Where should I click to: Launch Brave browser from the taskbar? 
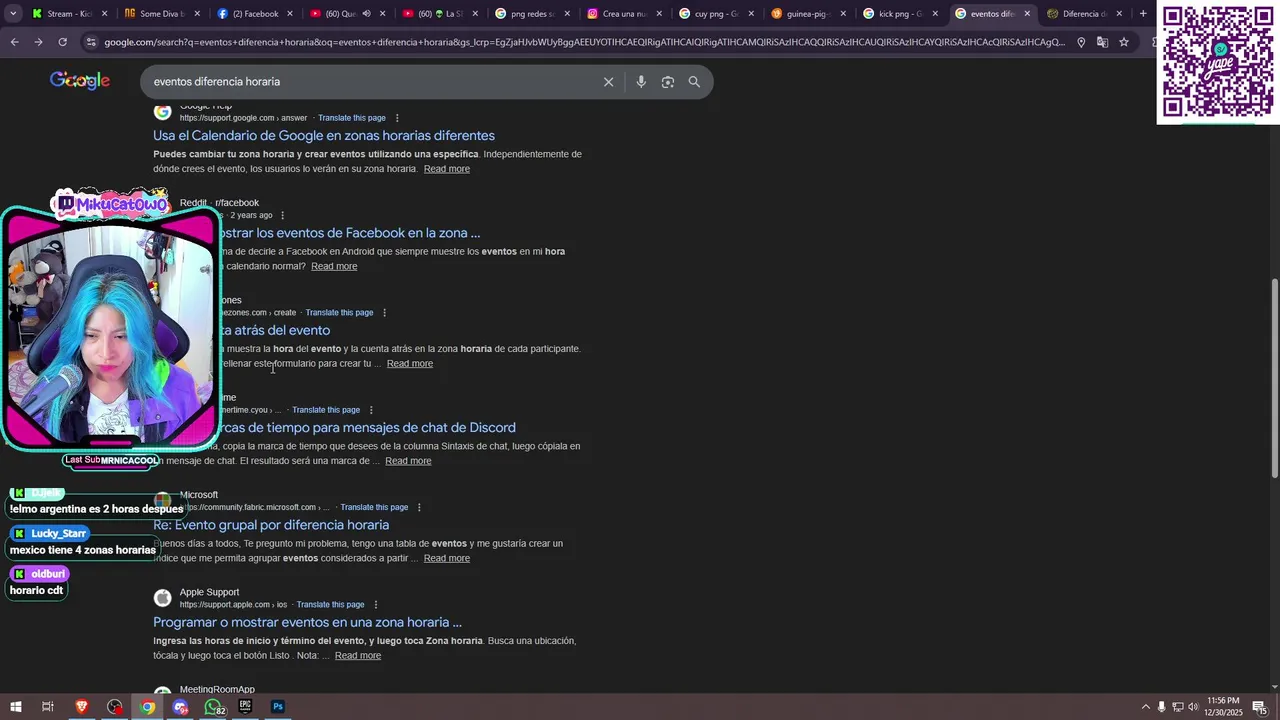[x=81, y=707]
